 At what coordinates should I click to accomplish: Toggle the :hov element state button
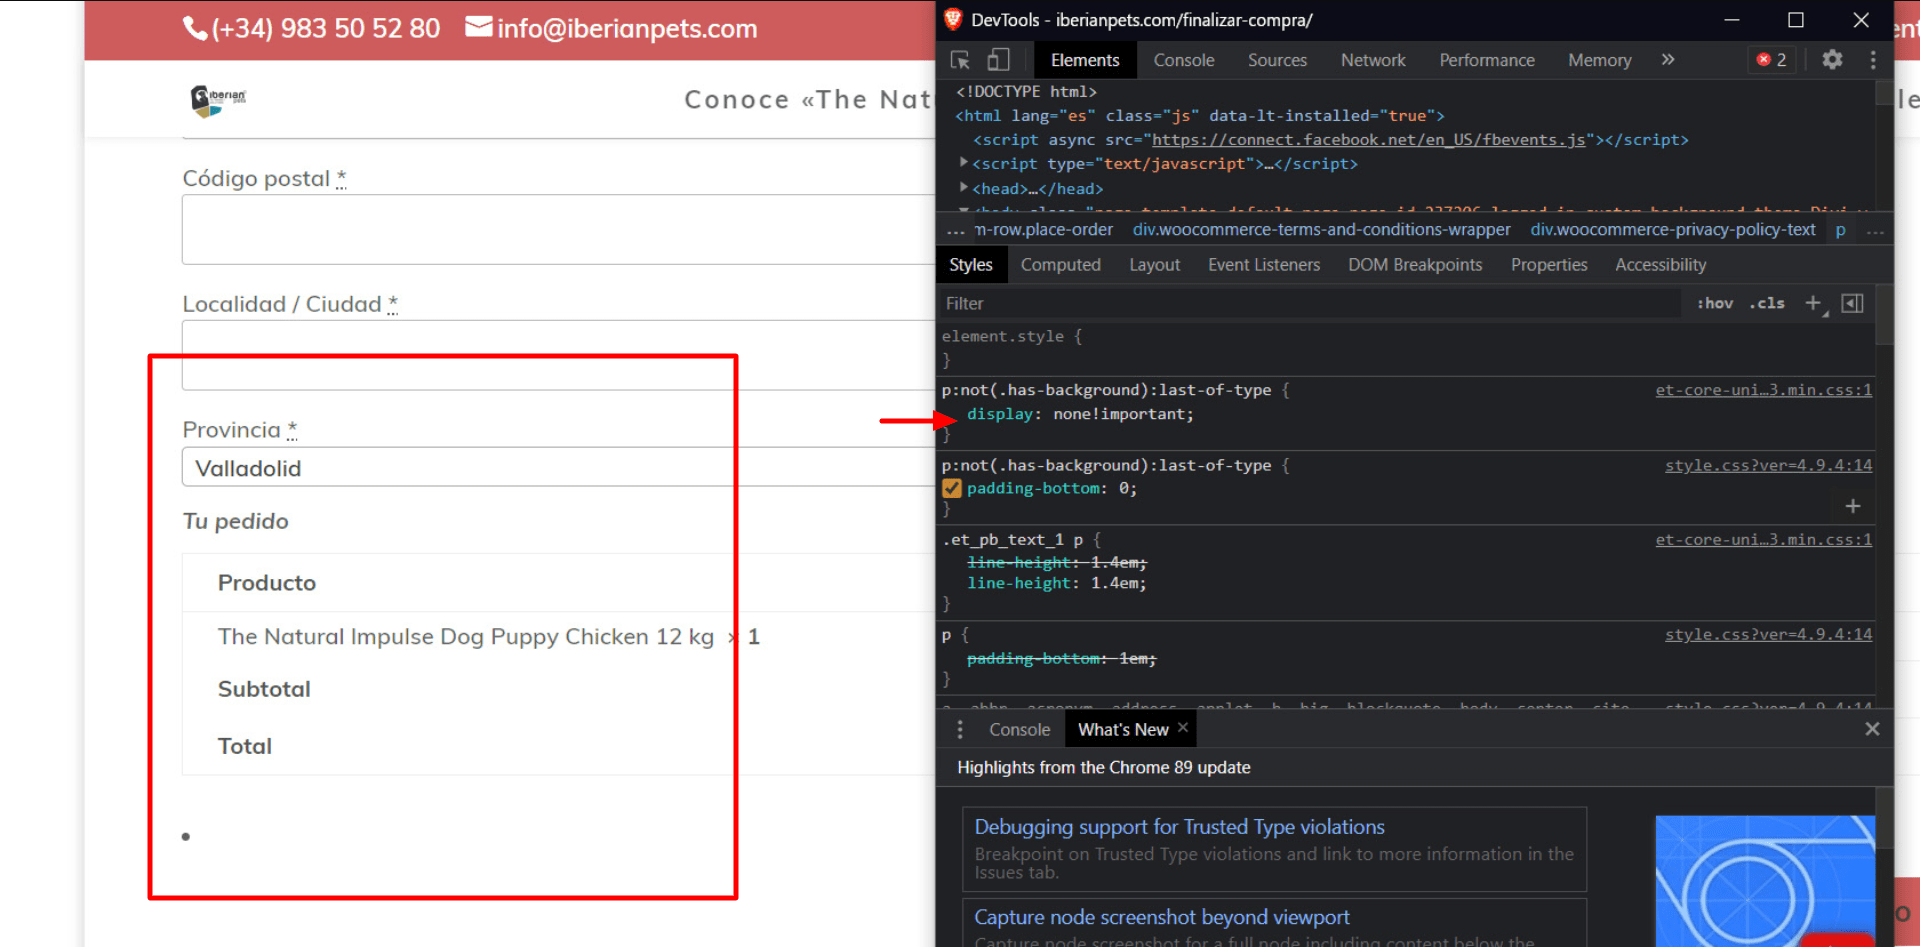[x=1715, y=303]
